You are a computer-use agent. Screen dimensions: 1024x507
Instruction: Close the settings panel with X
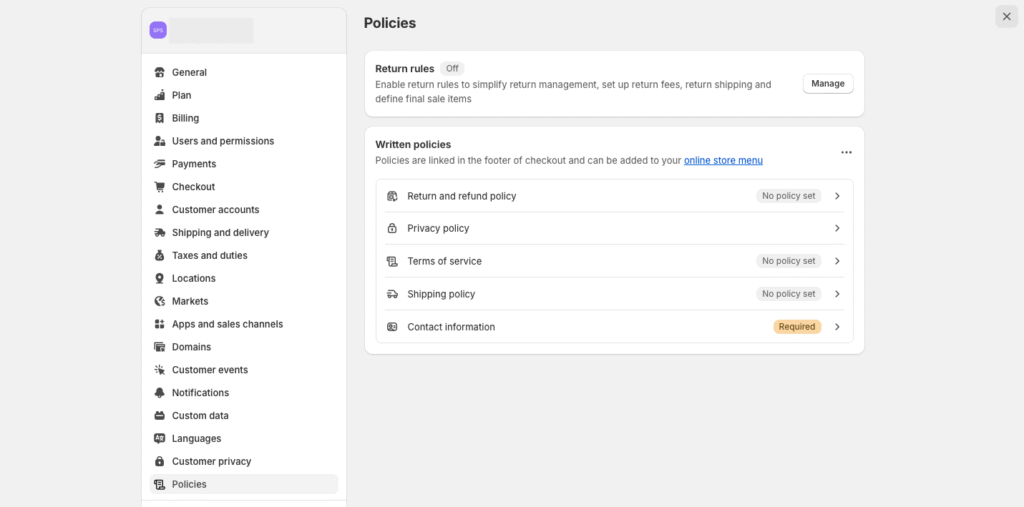pos(1006,16)
